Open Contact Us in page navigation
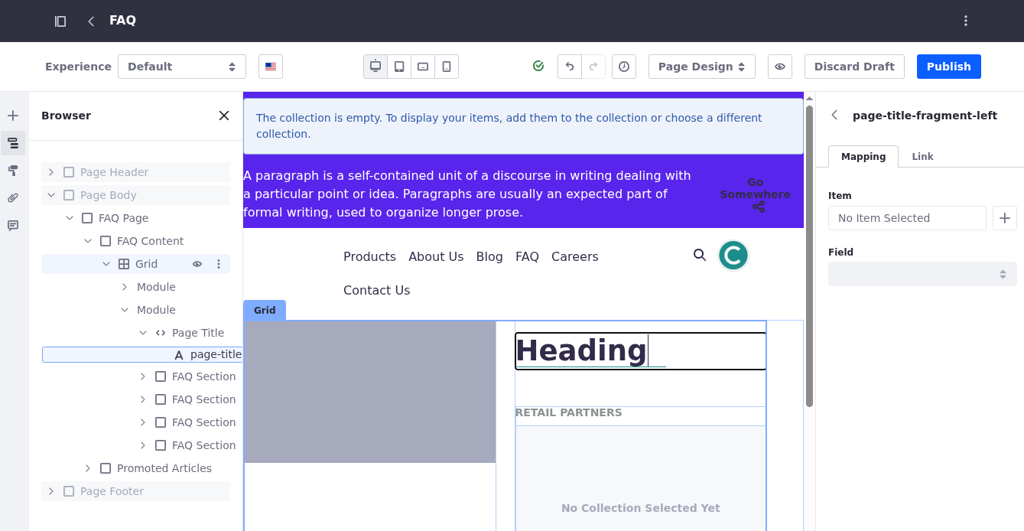This screenshot has height=531, width=1024. [377, 290]
